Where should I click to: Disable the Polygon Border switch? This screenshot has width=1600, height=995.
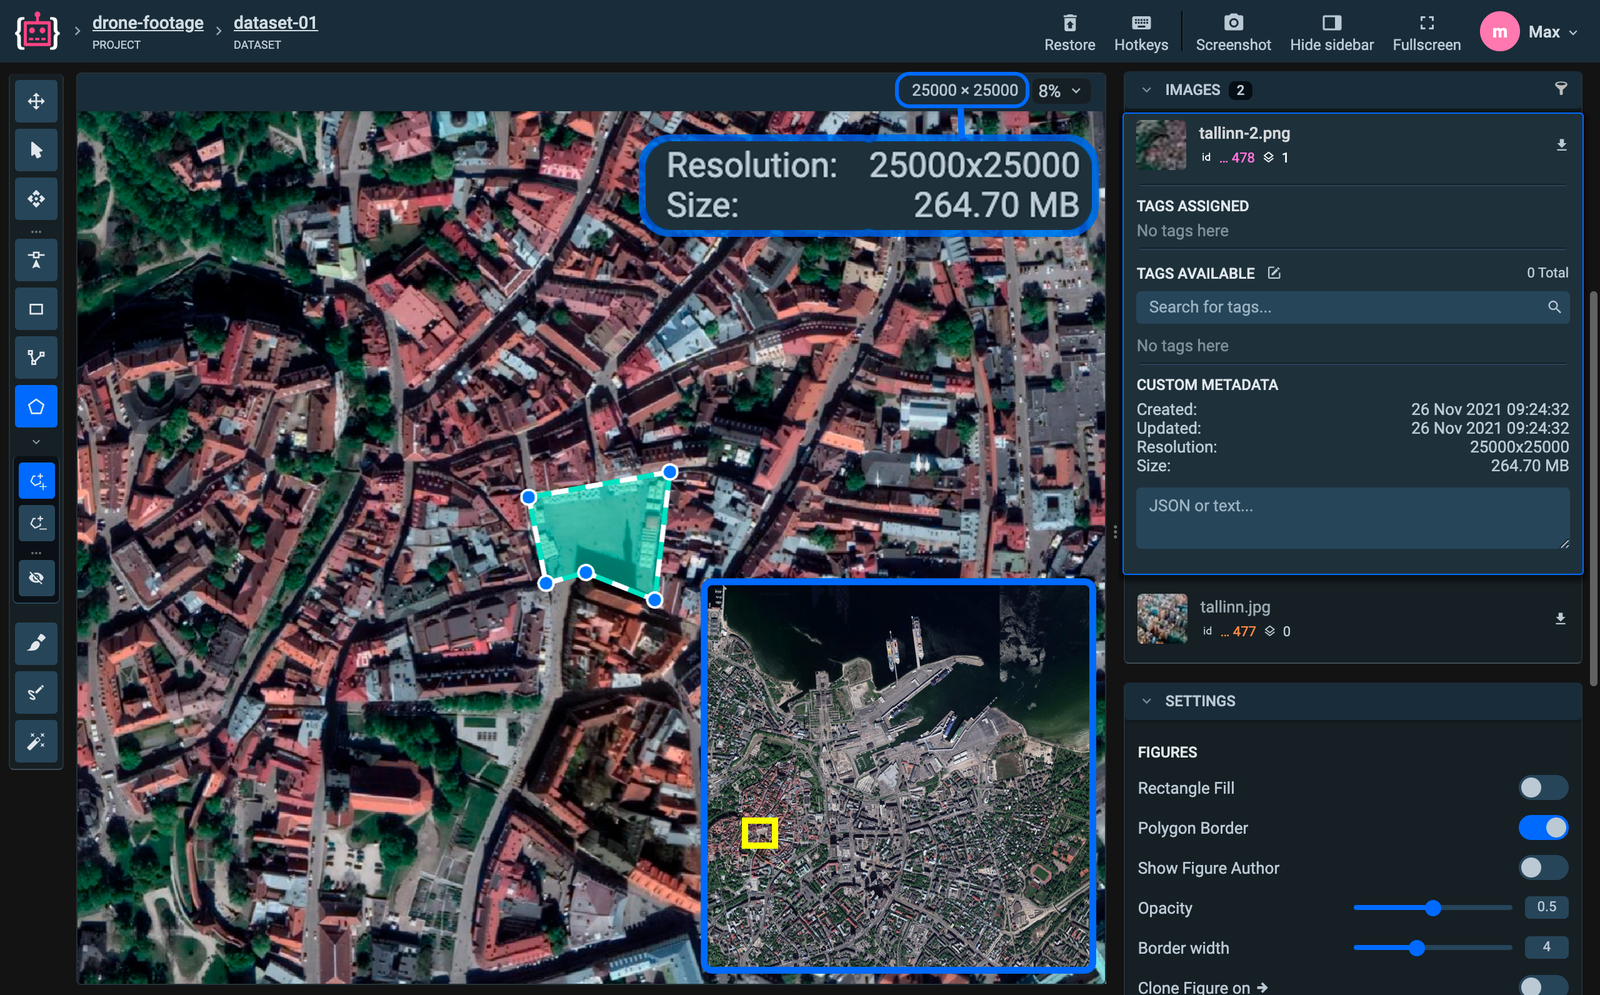1543,828
